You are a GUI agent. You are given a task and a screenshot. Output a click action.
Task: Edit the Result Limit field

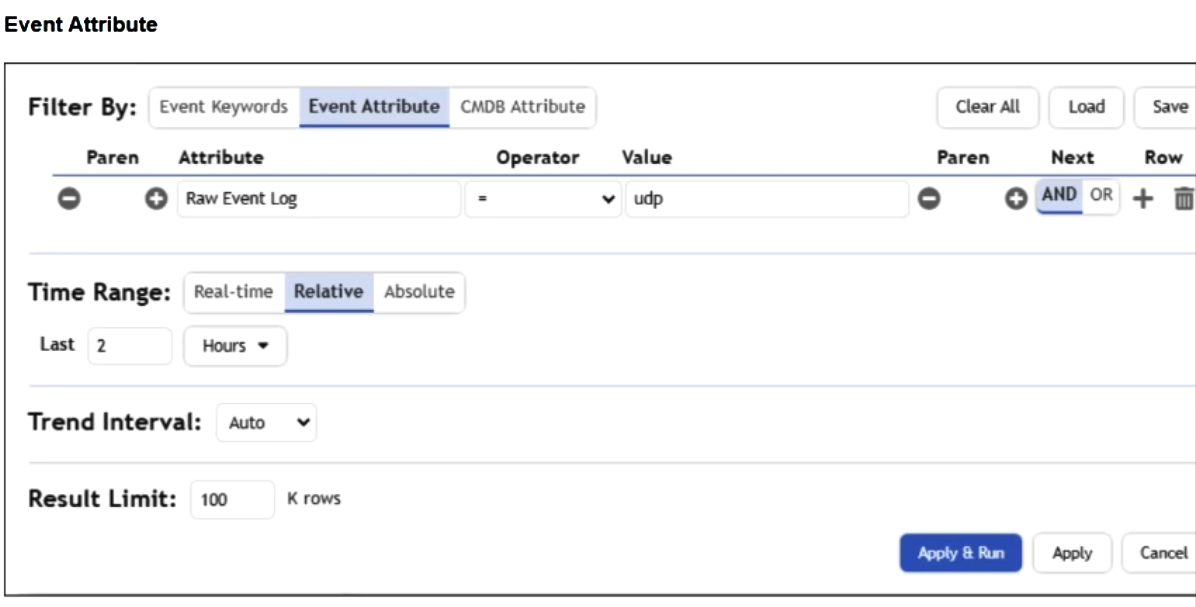tap(232, 499)
